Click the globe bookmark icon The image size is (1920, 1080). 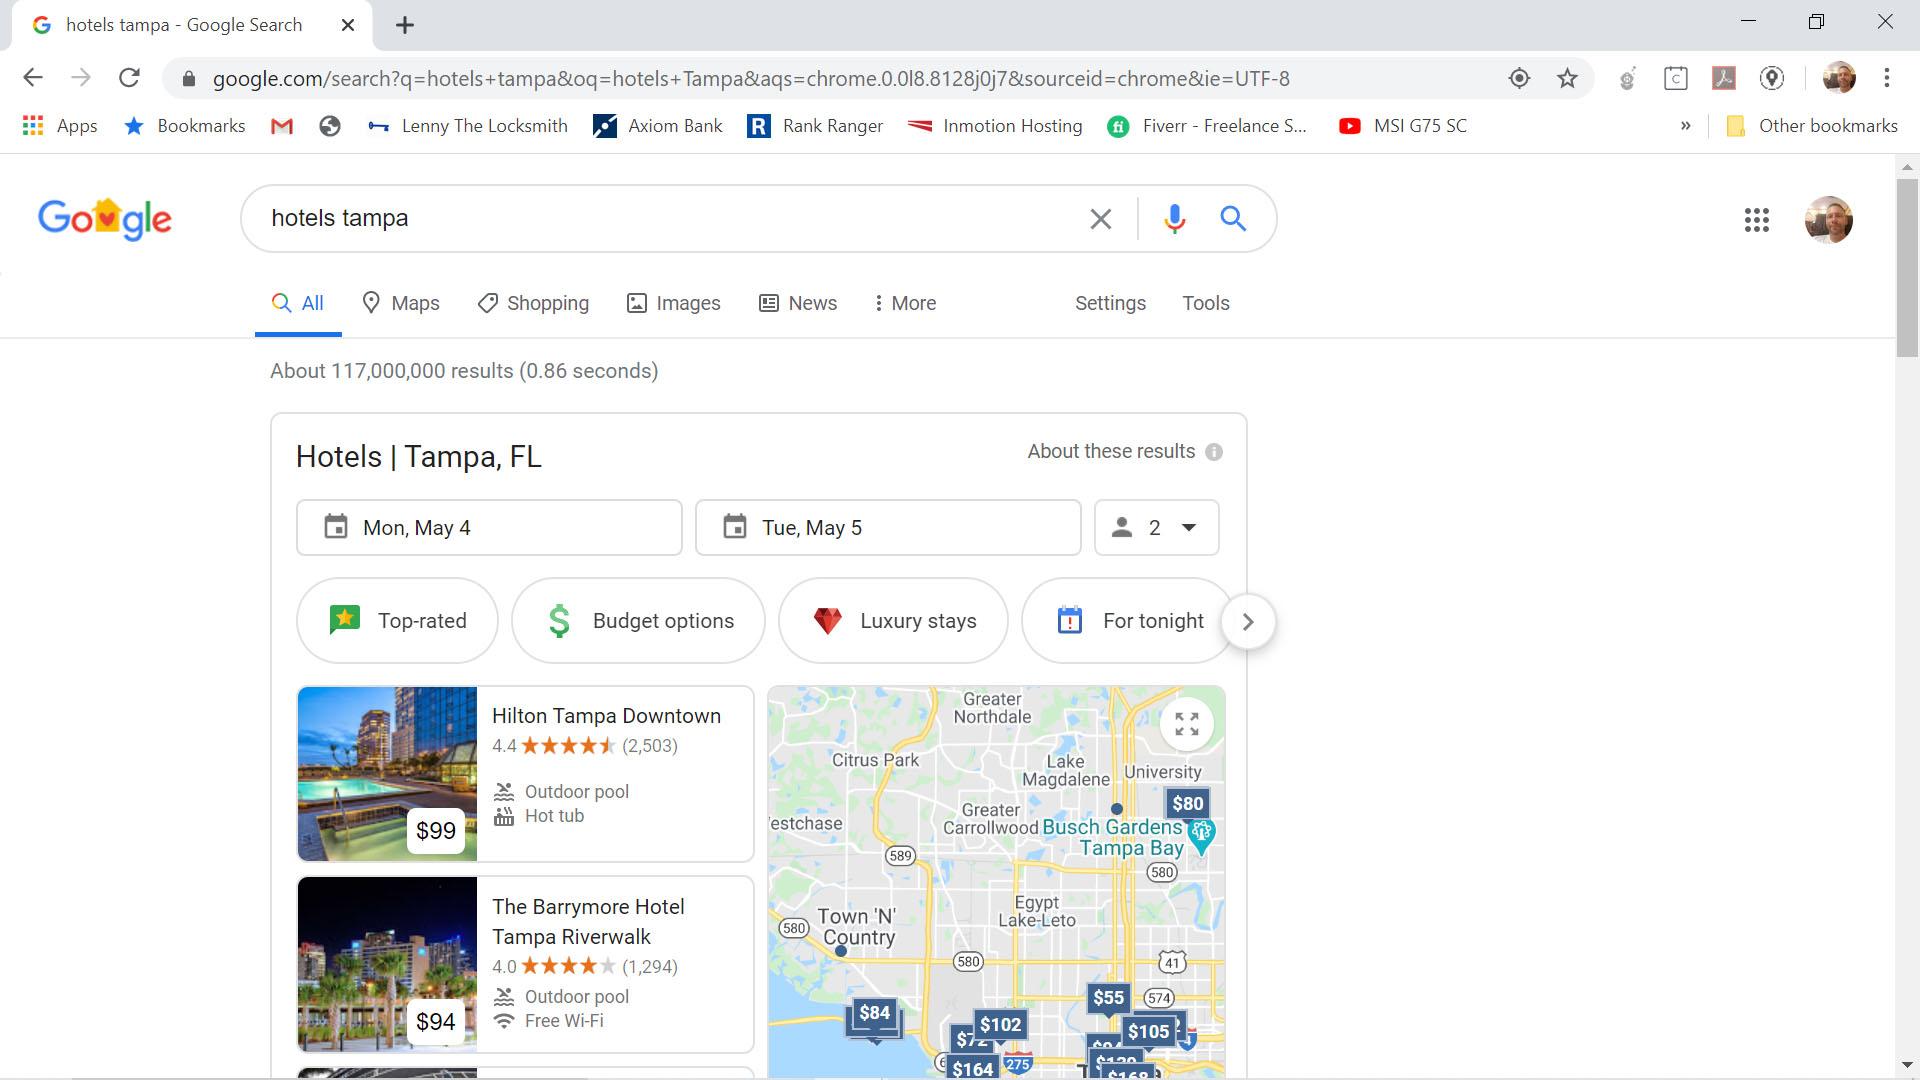330,126
